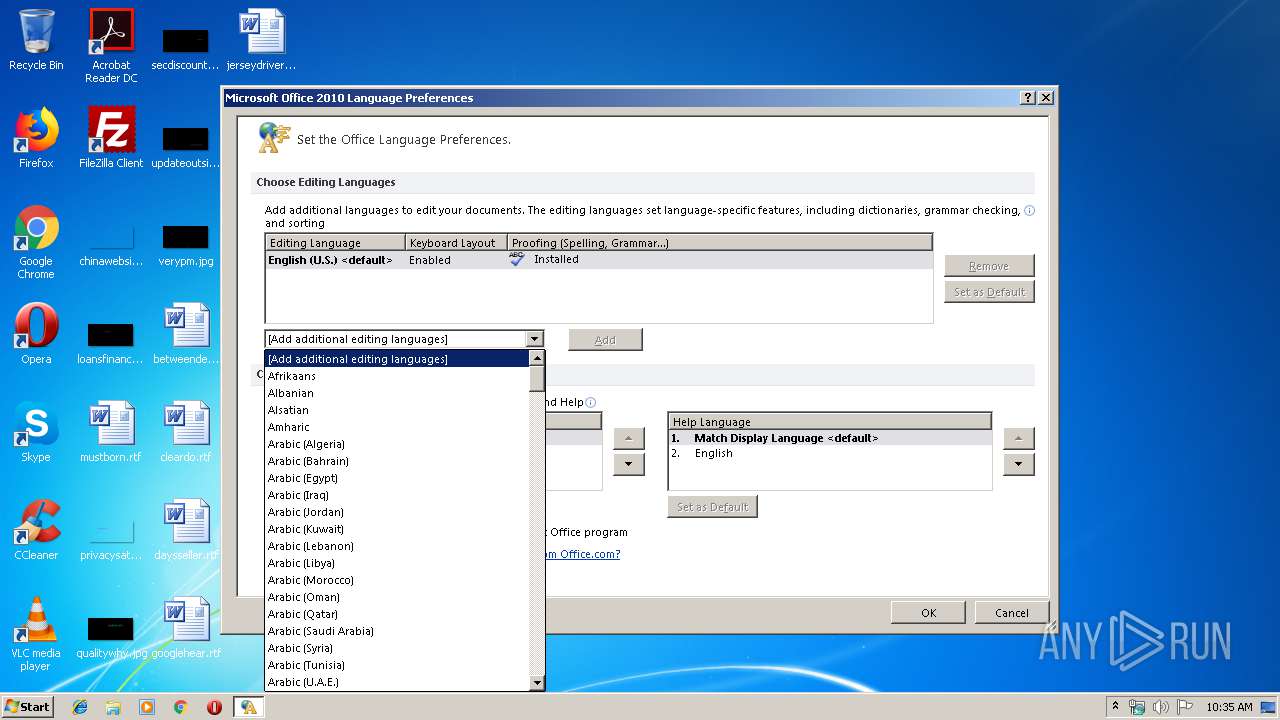The image size is (1280, 720).
Task: Collapse the 'Add additional editing languages' combo box arrow
Action: pos(534,340)
